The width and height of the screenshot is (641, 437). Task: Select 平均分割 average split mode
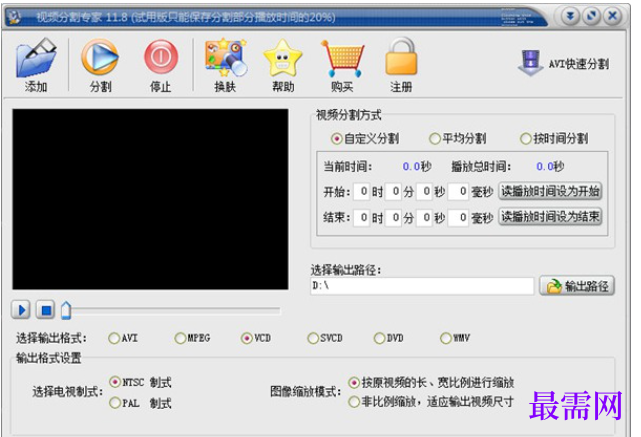pyautogui.click(x=457, y=139)
